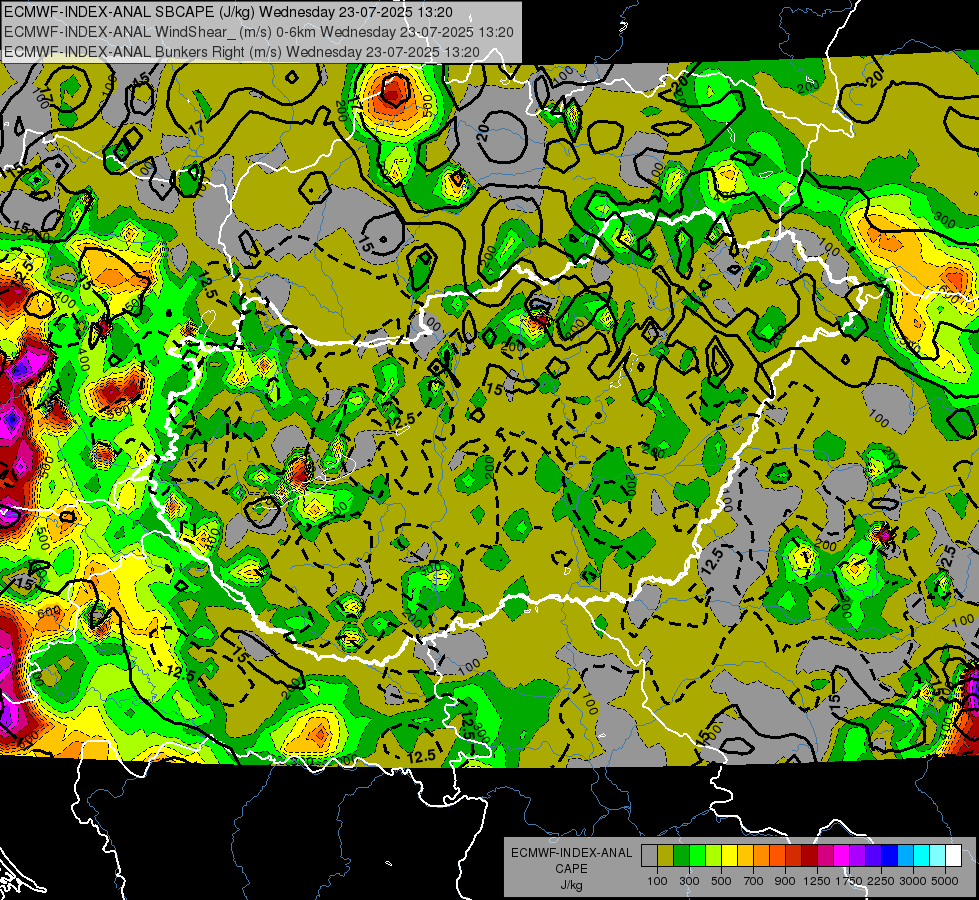The width and height of the screenshot is (979, 900).
Task: Click the SBCAPE (J/kg) title line
Action: (x=229, y=12)
